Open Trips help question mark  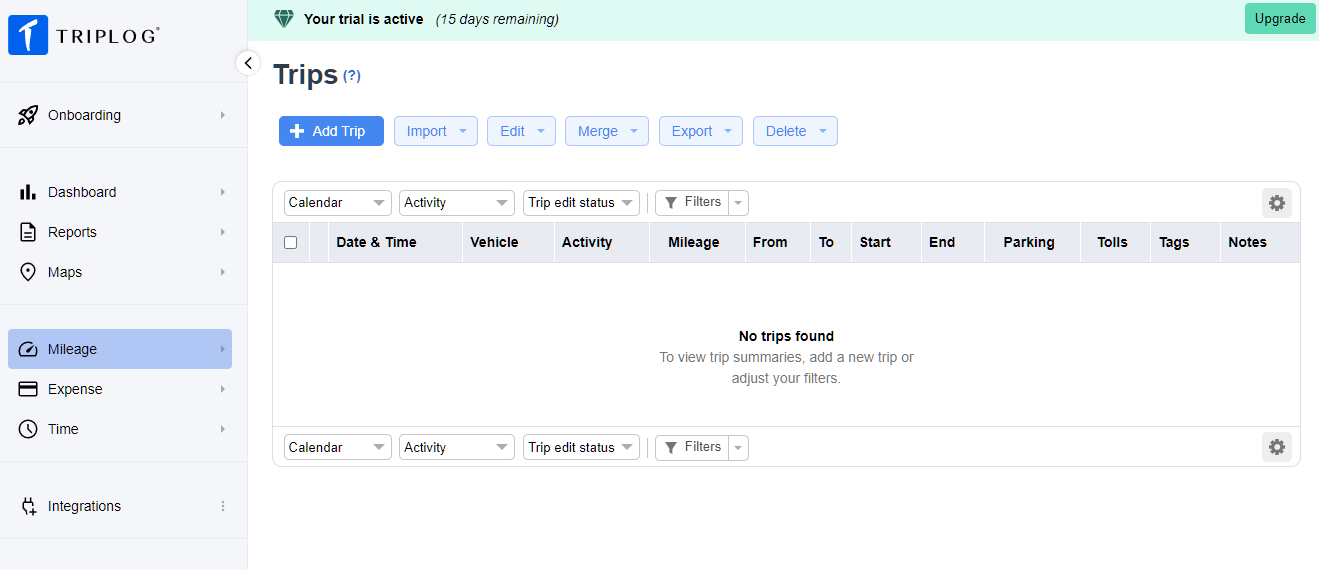[352, 75]
